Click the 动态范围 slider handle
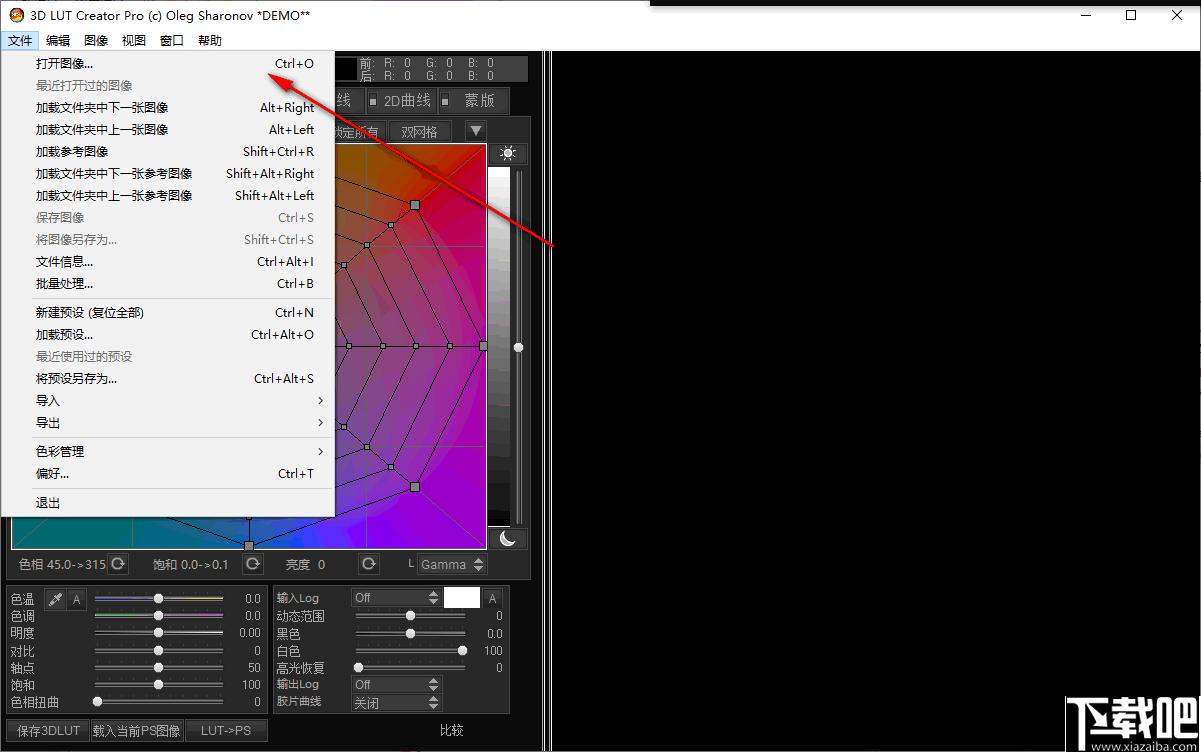1201x752 pixels. click(410, 616)
